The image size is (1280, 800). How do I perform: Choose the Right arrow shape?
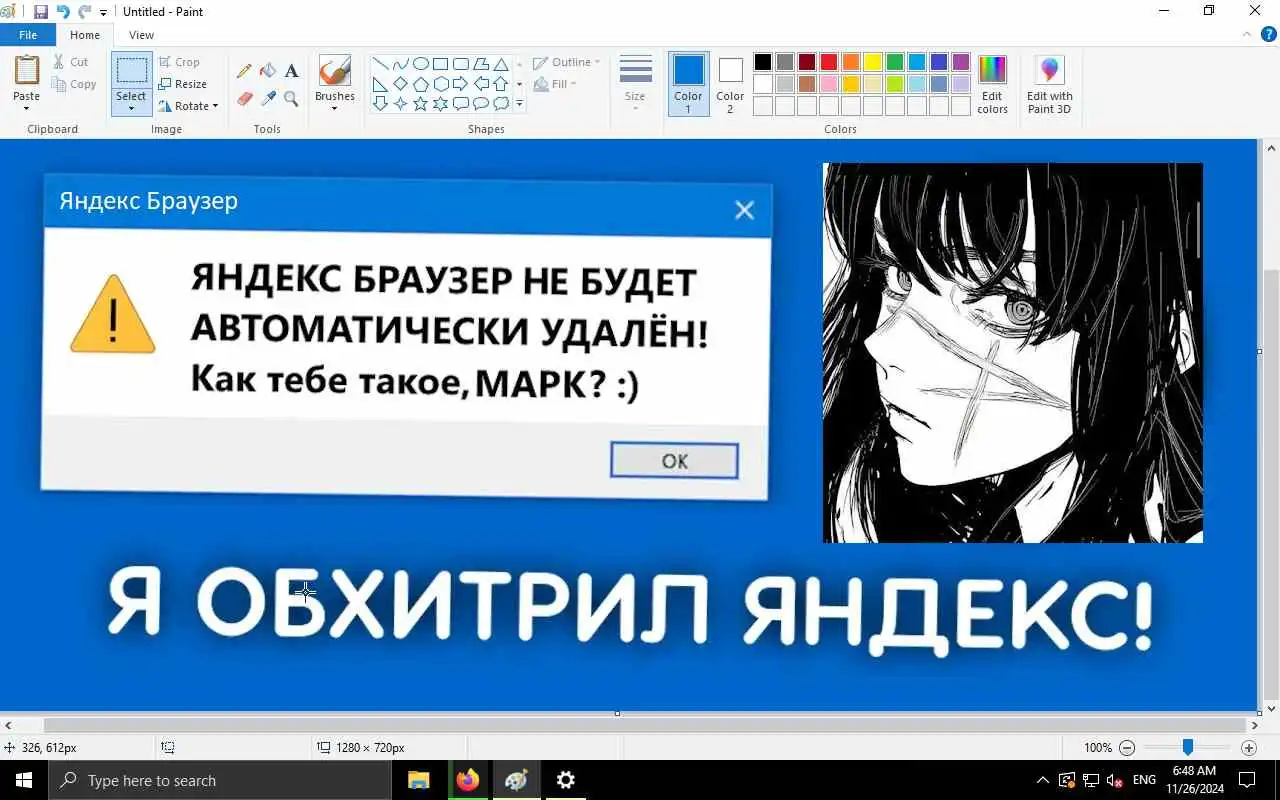coord(461,84)
